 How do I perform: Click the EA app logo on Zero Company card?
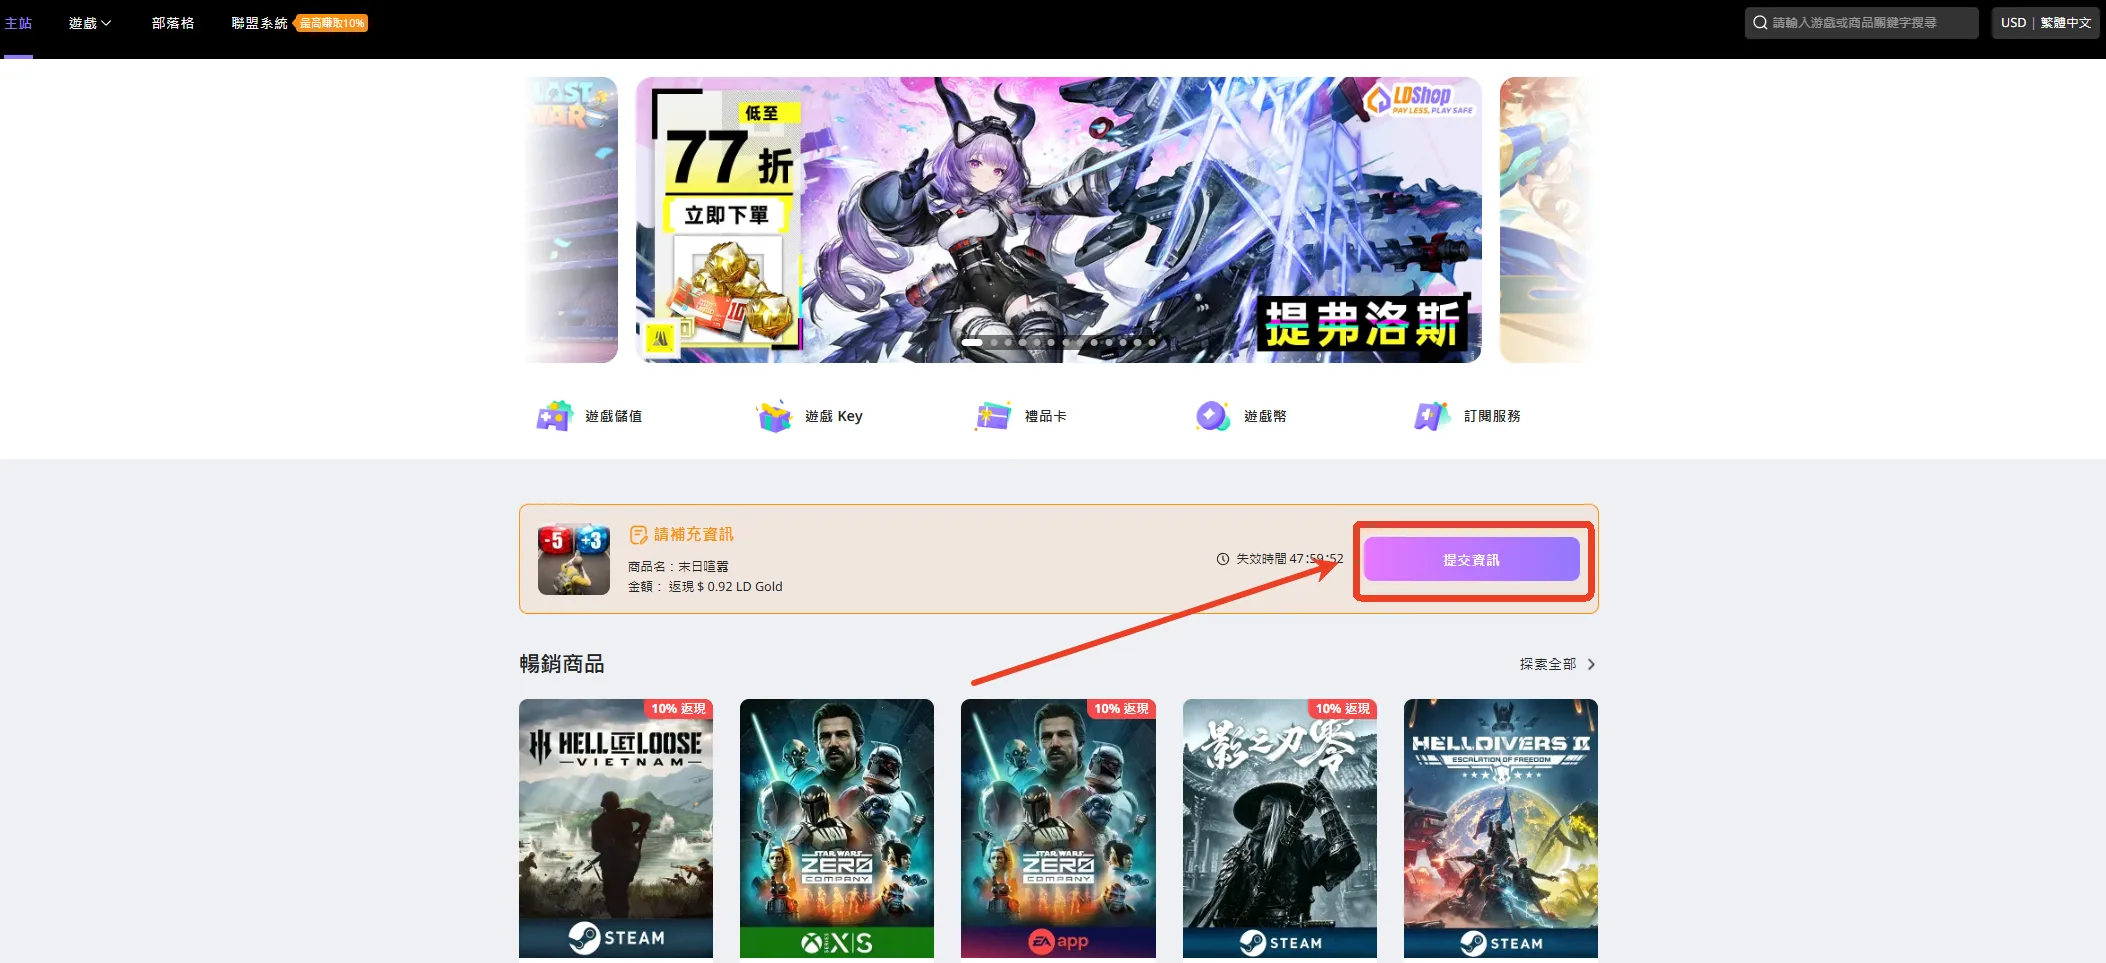1059,941
